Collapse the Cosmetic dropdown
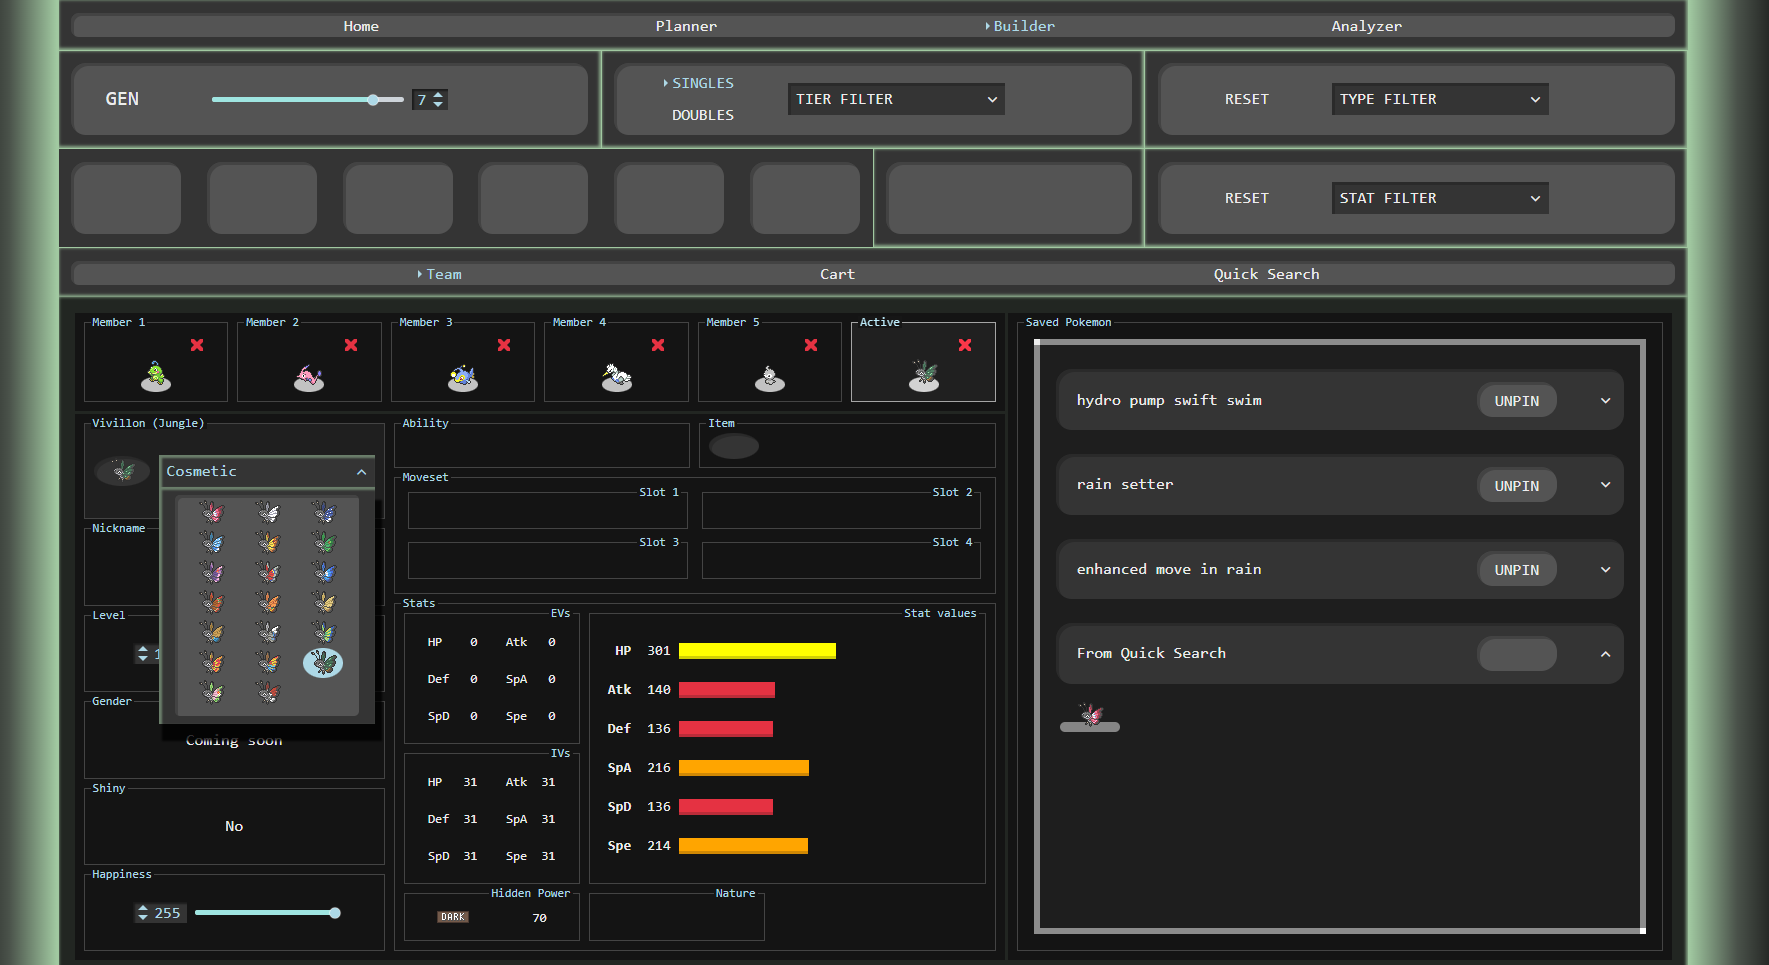Image resolution: width=1769 pixels, height=965 pixels. pos(267,471)
